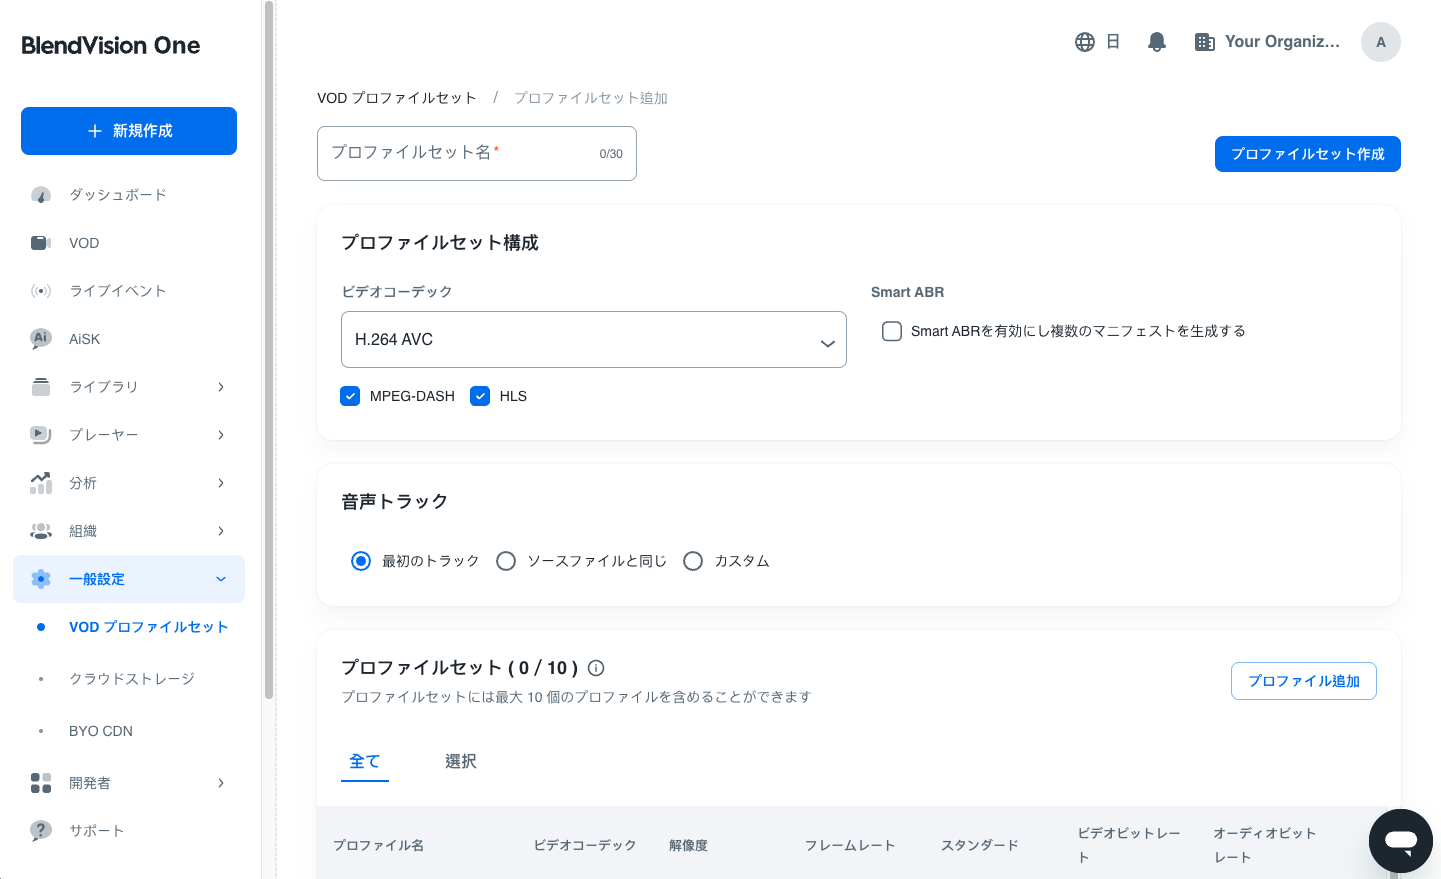Viewport: 1441px width, 879px height.
Task: Click the profile set info icon
Action: click(x=596, y=668)
